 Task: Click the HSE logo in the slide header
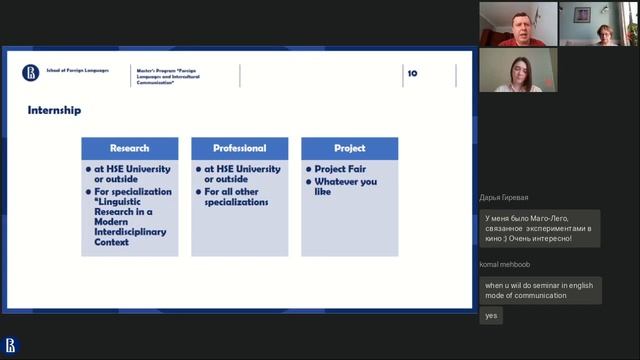[x=31, y=73]
